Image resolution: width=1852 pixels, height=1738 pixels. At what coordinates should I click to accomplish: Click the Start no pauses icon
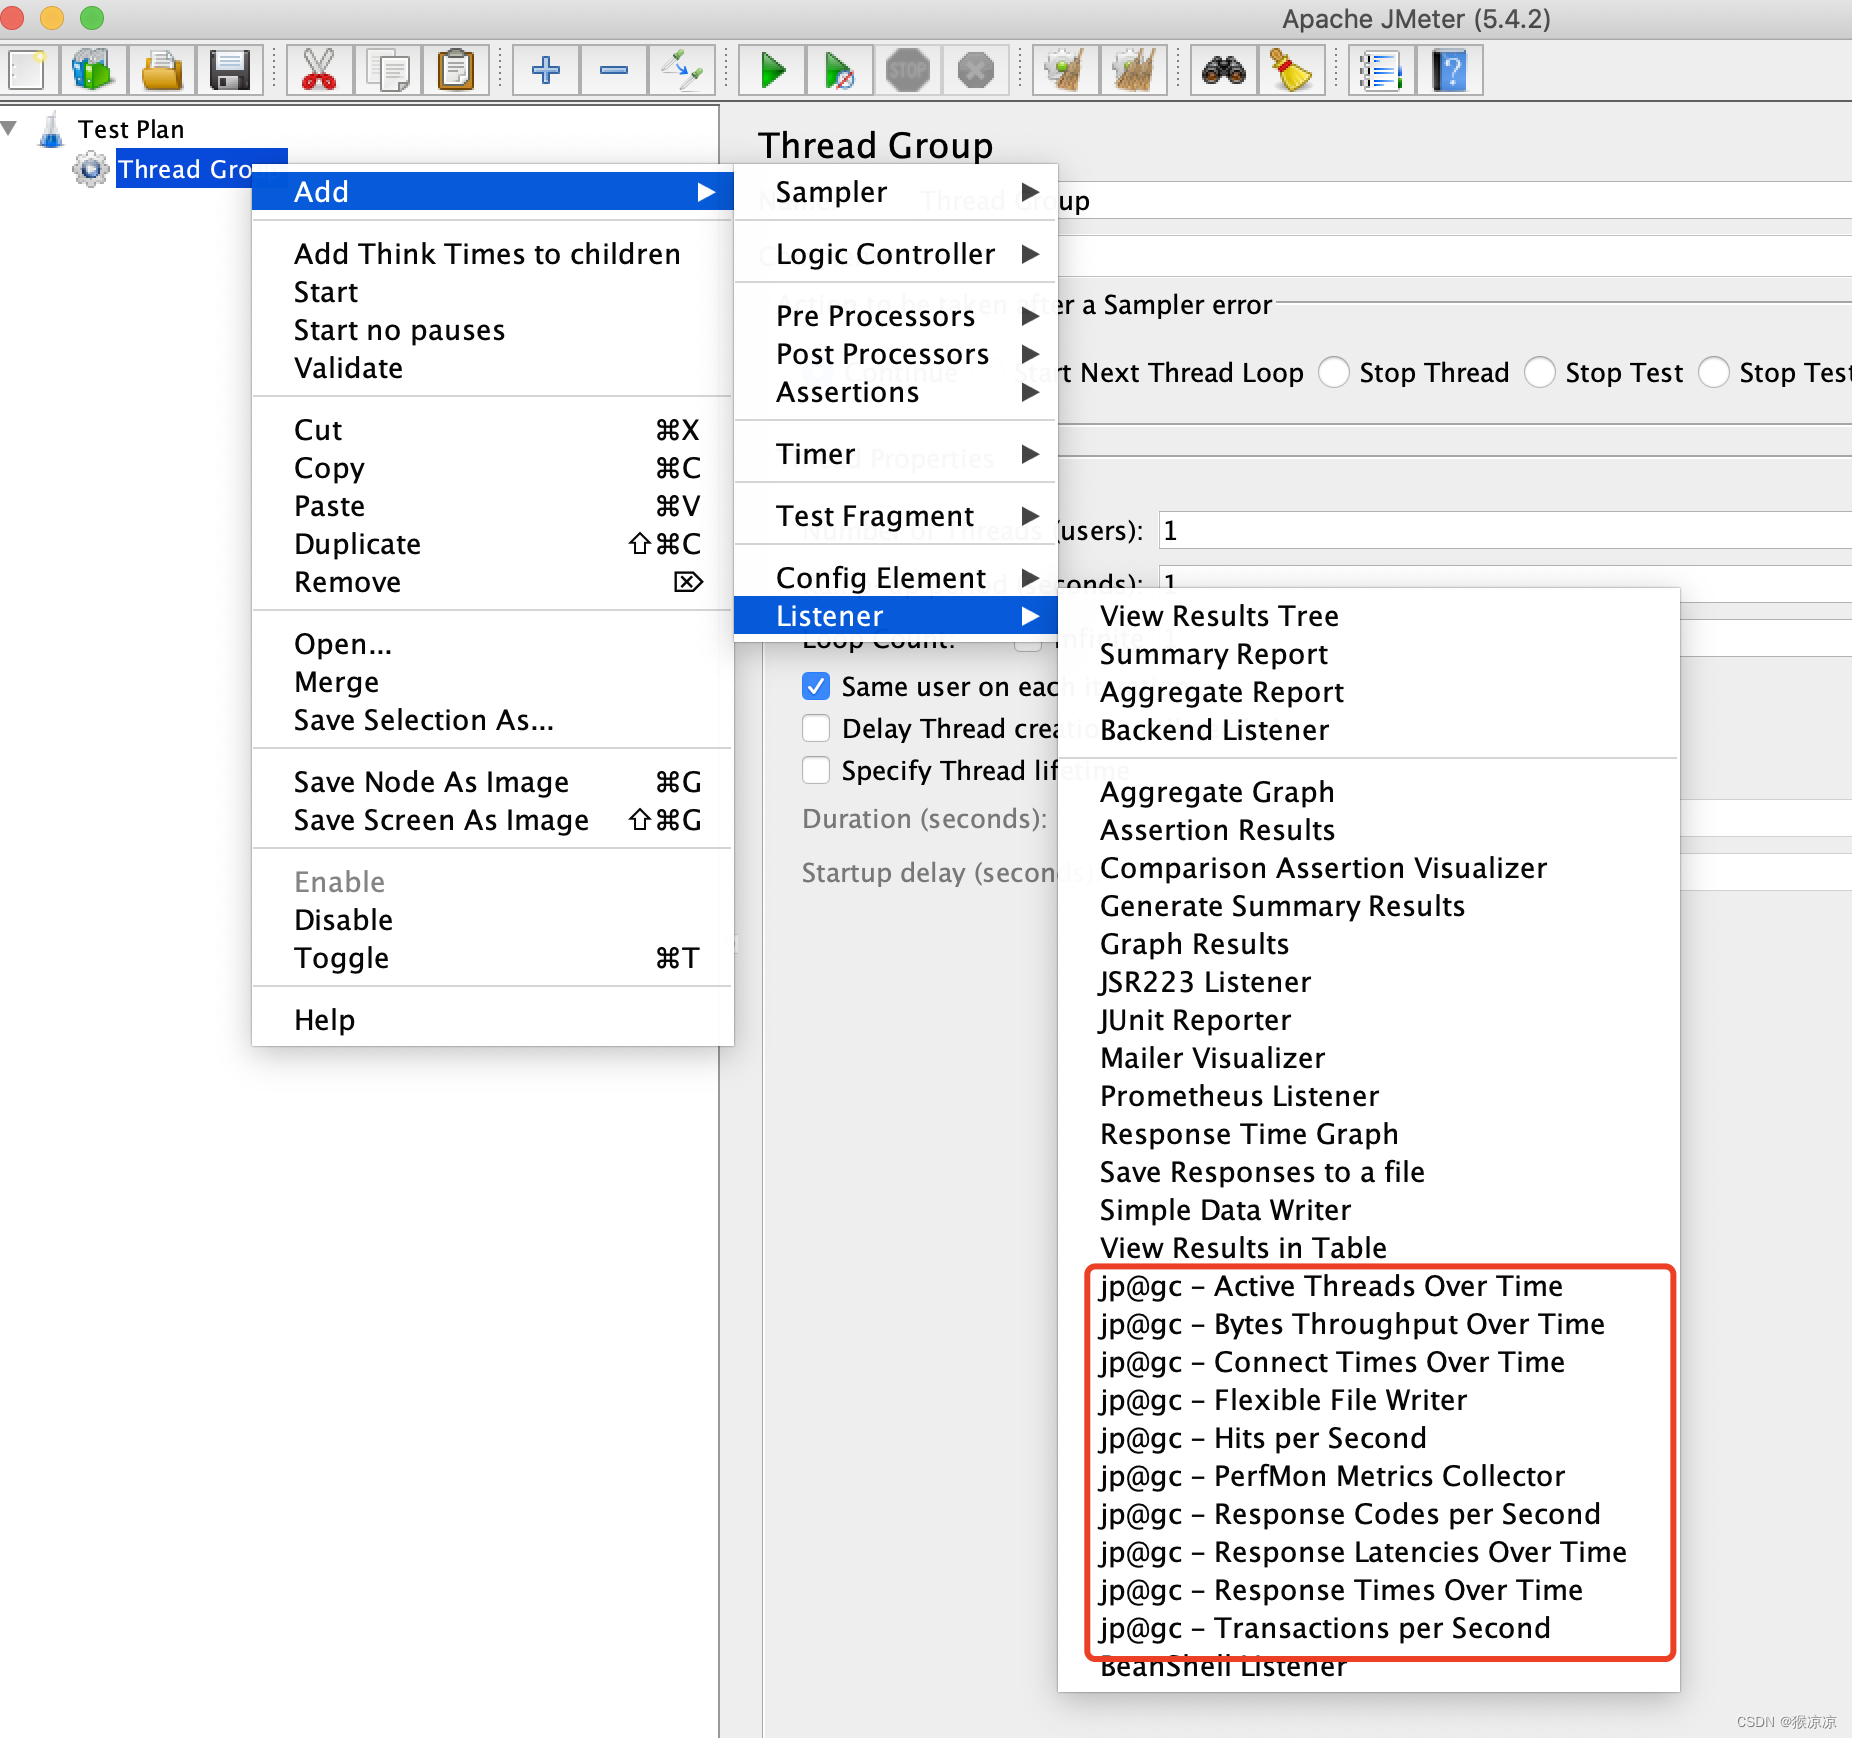click(x=840, y=71)
